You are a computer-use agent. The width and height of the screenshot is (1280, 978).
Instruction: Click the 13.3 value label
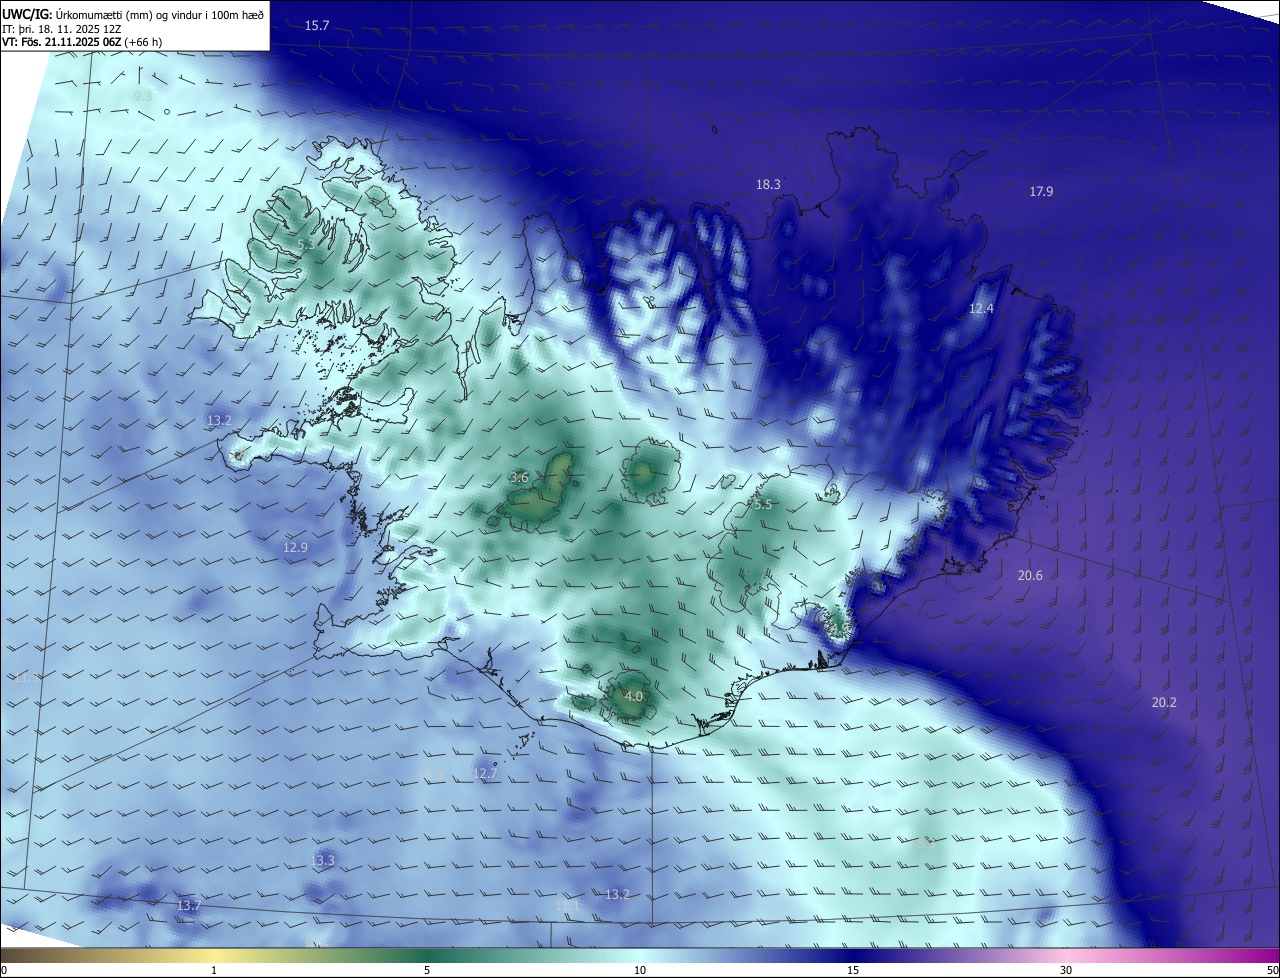pos(322,860)
